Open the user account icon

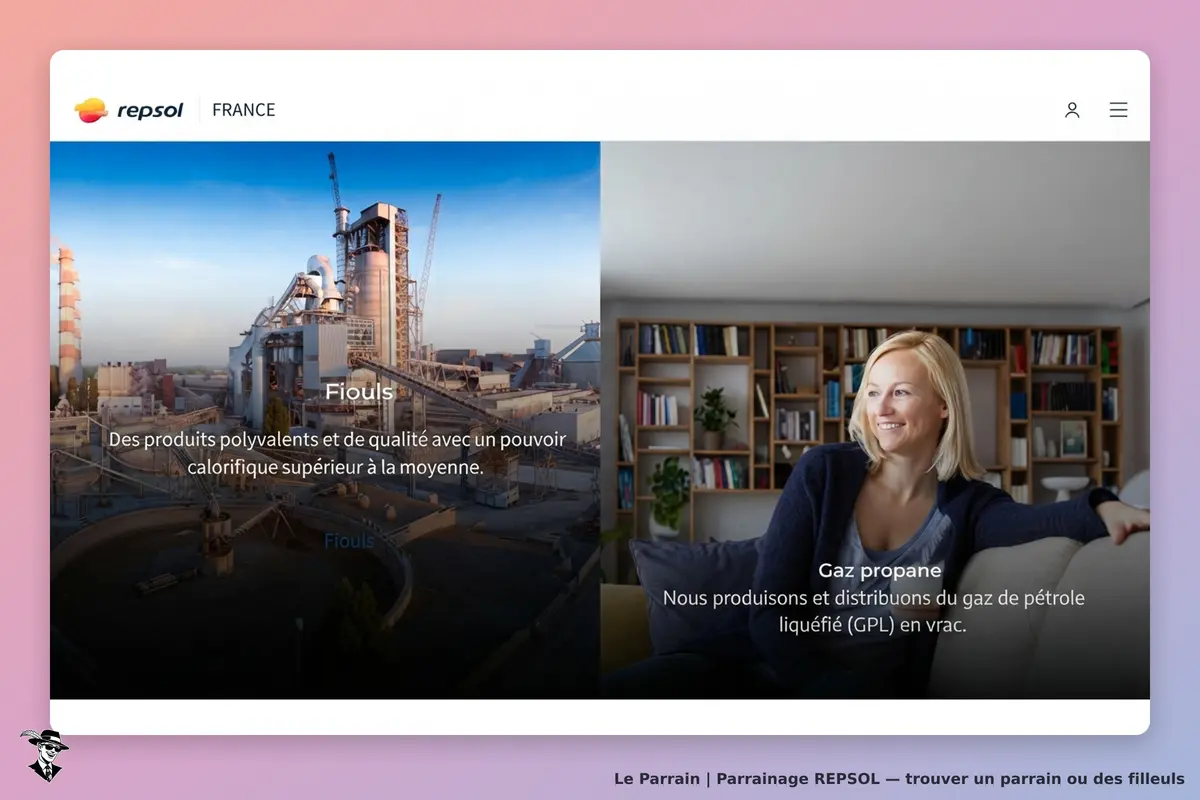(x=1072, y=110)
